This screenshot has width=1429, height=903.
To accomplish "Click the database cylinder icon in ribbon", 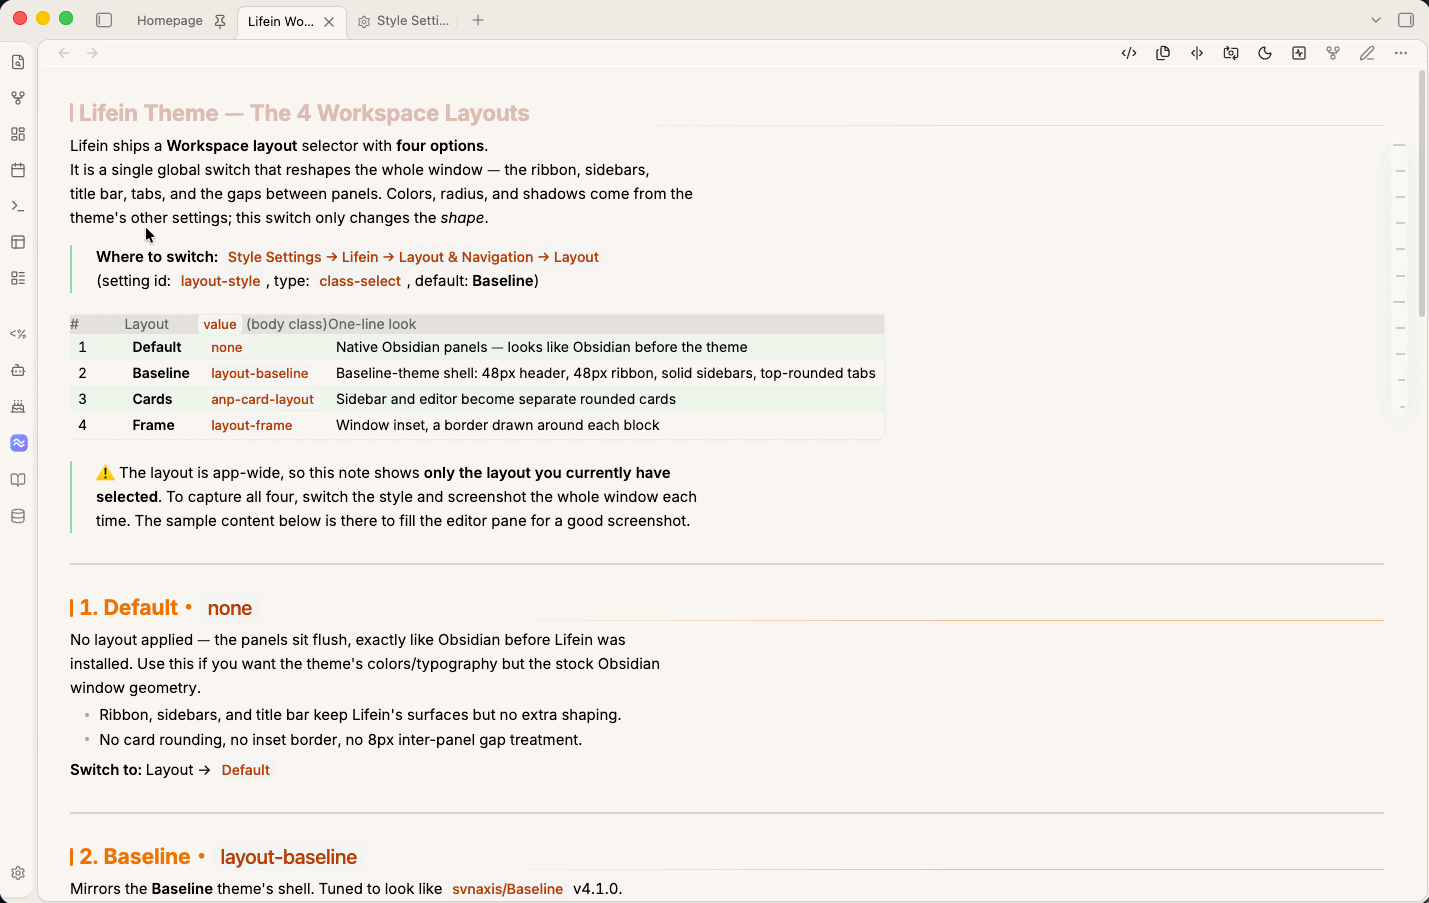I will [x=18, y=516].
